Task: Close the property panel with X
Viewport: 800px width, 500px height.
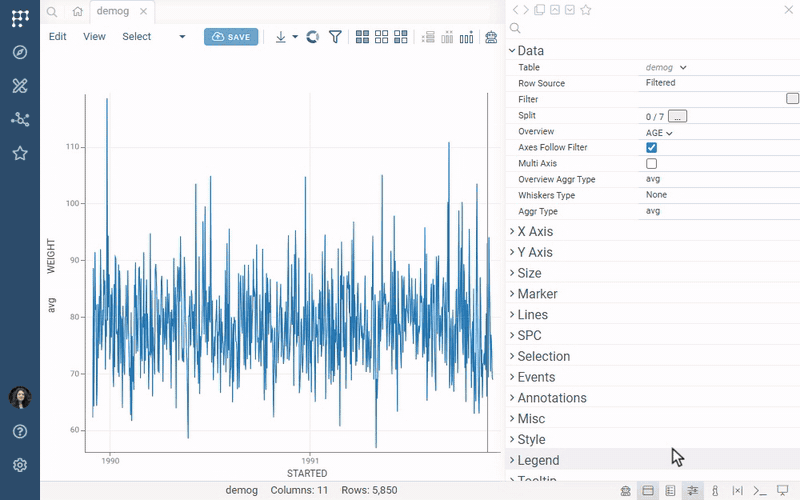Action: 788,10
